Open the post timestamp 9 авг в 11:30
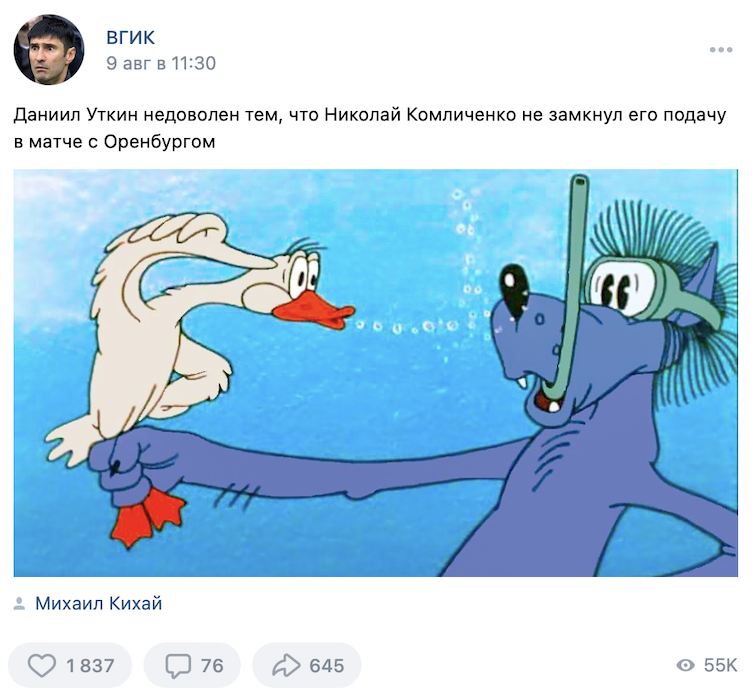This screenshot has width=756, height=700. (161, 63)
